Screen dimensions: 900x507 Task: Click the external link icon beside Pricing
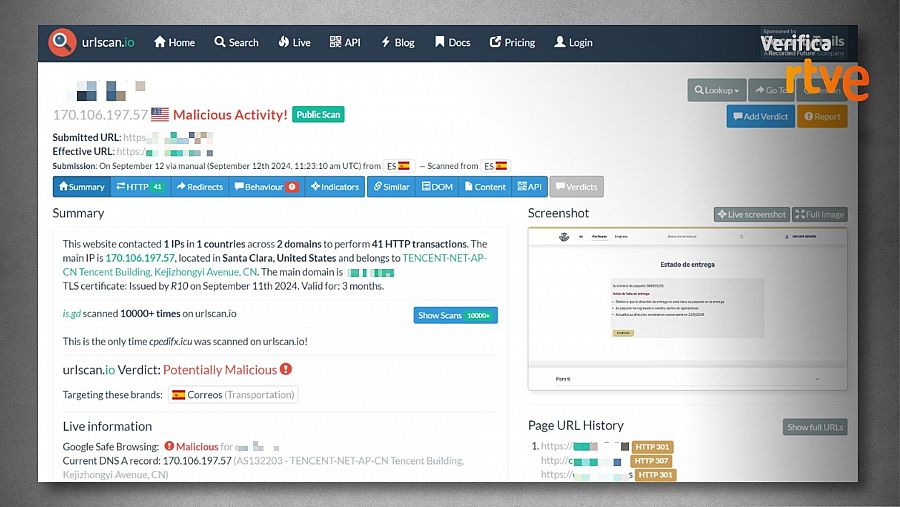(495, 42)
